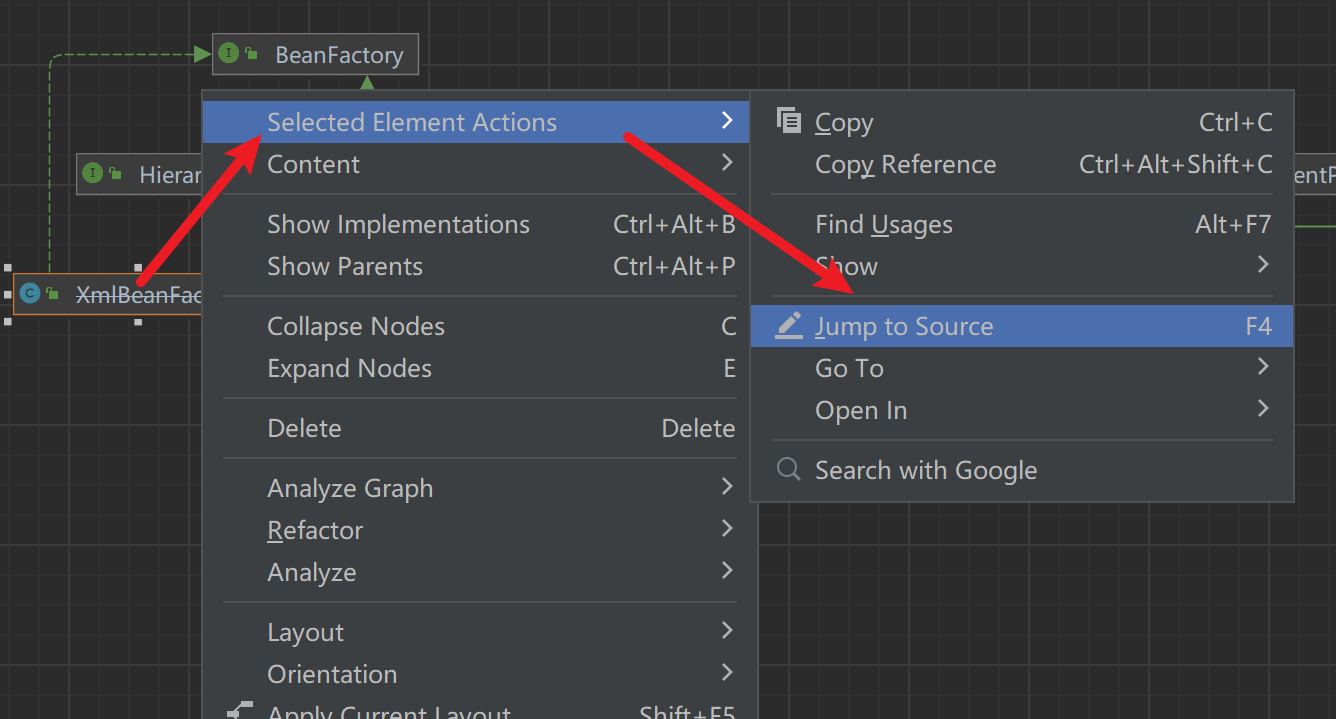This screenshot has height=719, width=1336.
Task: Click the Jump to Source pencil icon
Action: (x=789, y=325)
